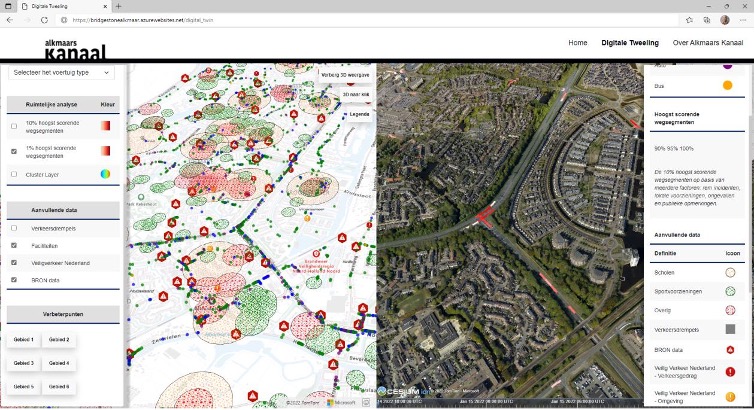This screenshot has width=755, height=410.
Task: Enable the Verkeersdrempels checkbox
Action: [13, 228]
